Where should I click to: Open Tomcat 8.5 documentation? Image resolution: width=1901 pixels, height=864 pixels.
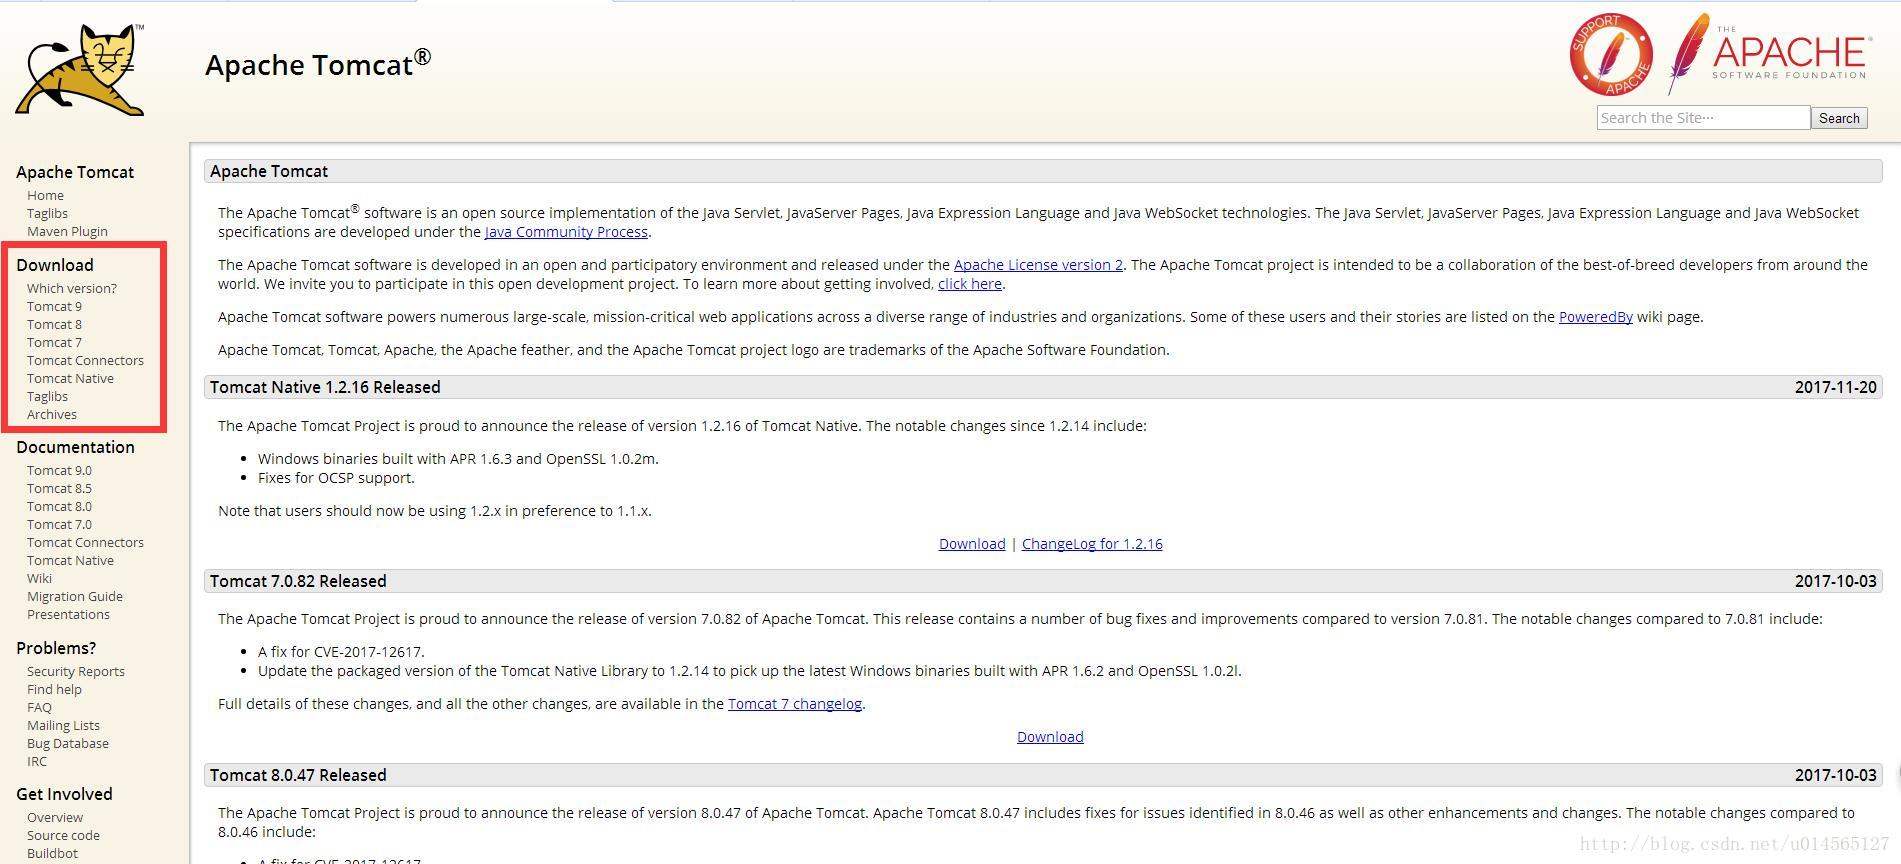pyautogui.click(x=59, y=488)
